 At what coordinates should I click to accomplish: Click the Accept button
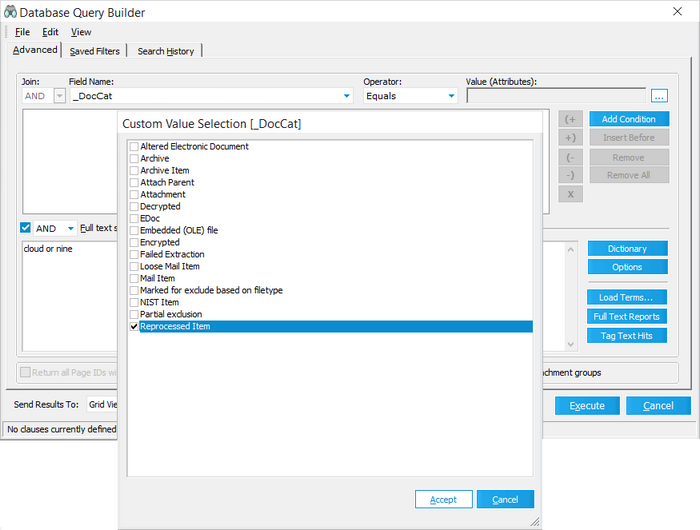[x=443, y=500]
